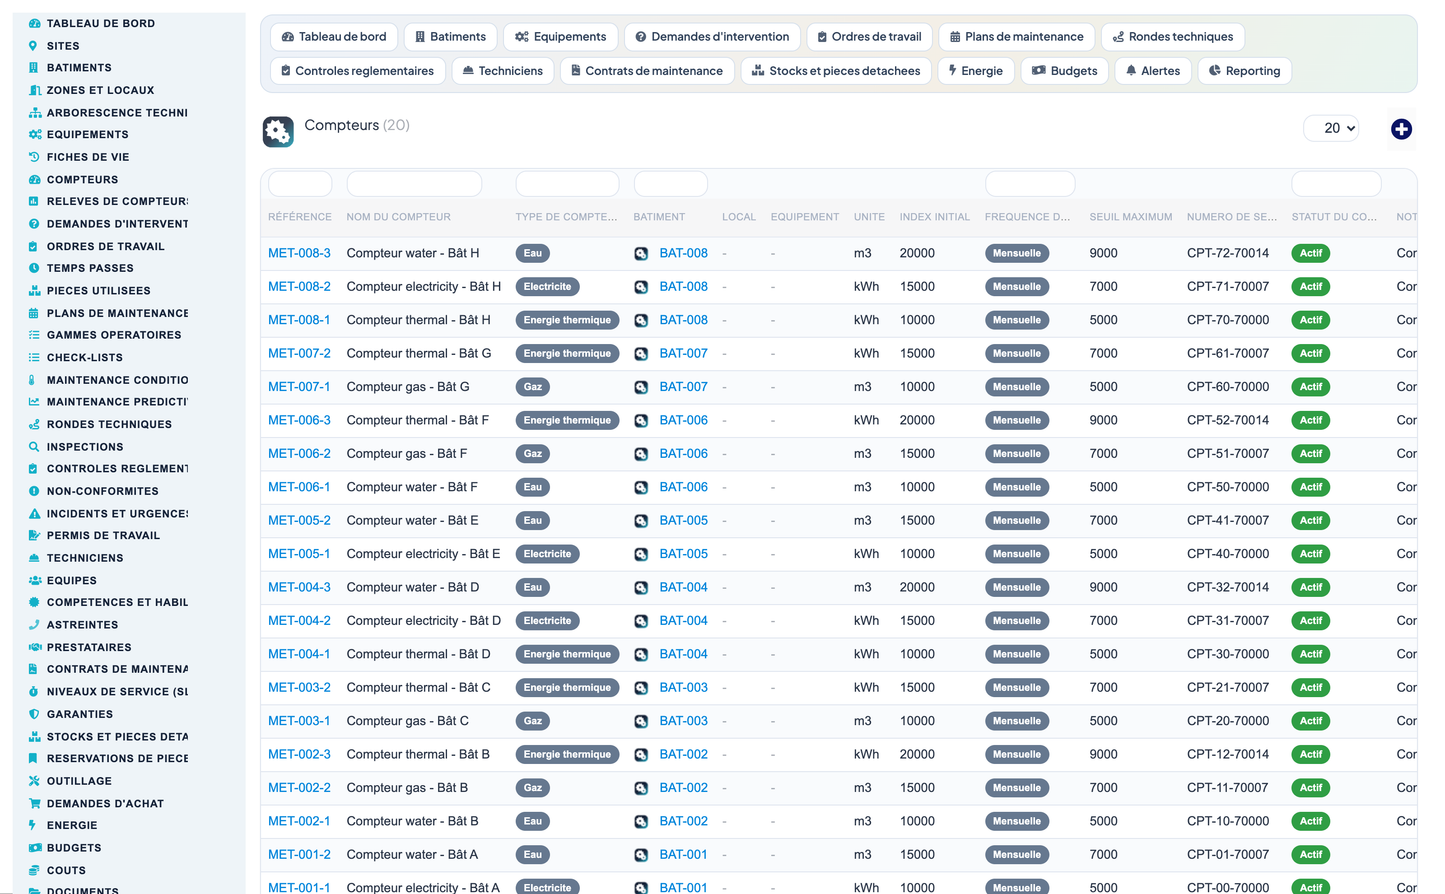The image size is (1445, 894).
Task: Select the COMPTEURS sidebar icon
Action: coord(34,180)
